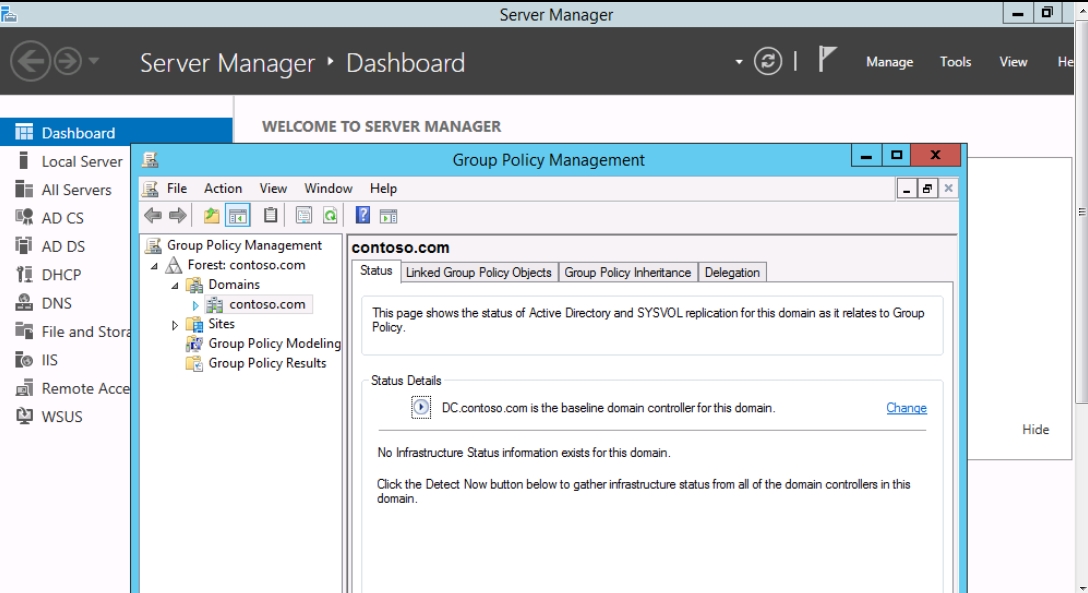Screen dimensions: 1088x593
Task: Open the Window menu
Action: 328,189
